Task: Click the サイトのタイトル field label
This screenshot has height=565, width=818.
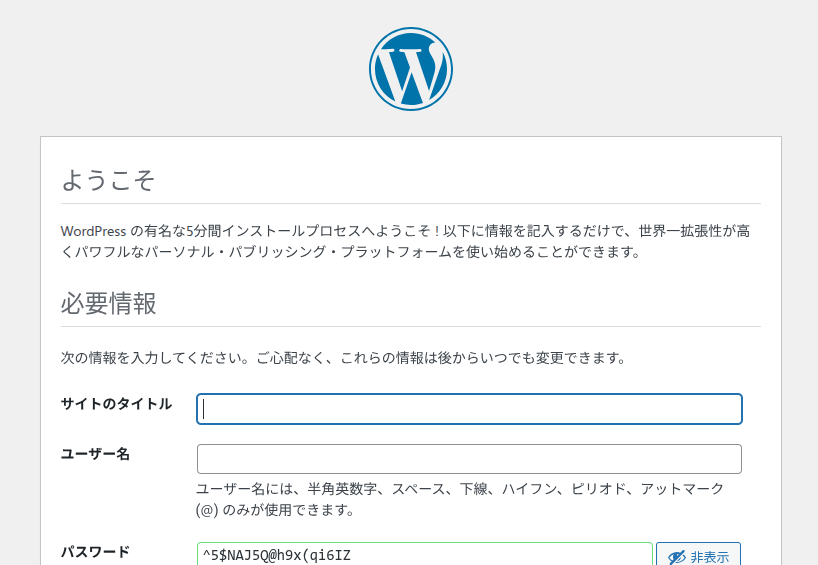Action: (x=116, y=404)
